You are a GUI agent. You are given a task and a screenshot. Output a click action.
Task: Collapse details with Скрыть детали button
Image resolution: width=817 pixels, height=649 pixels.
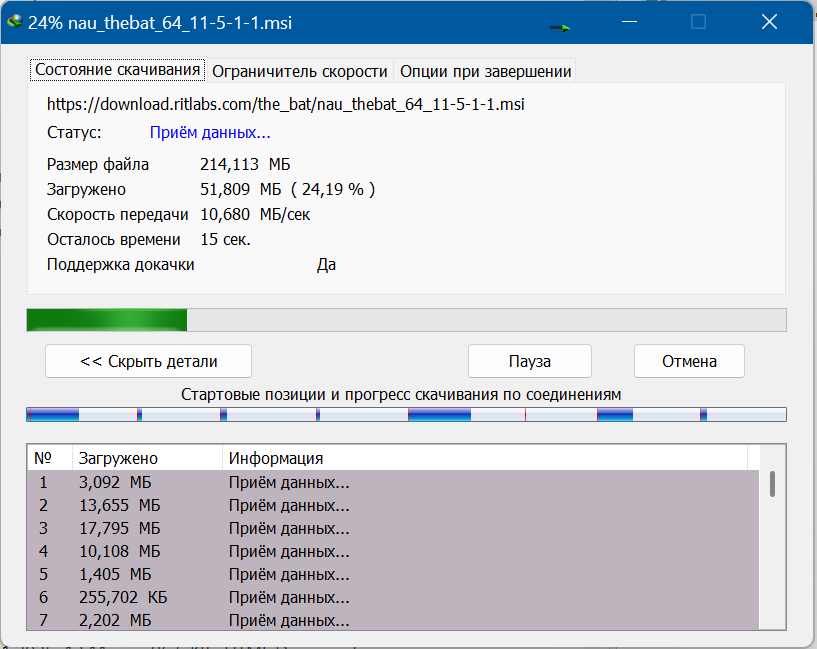148,361
